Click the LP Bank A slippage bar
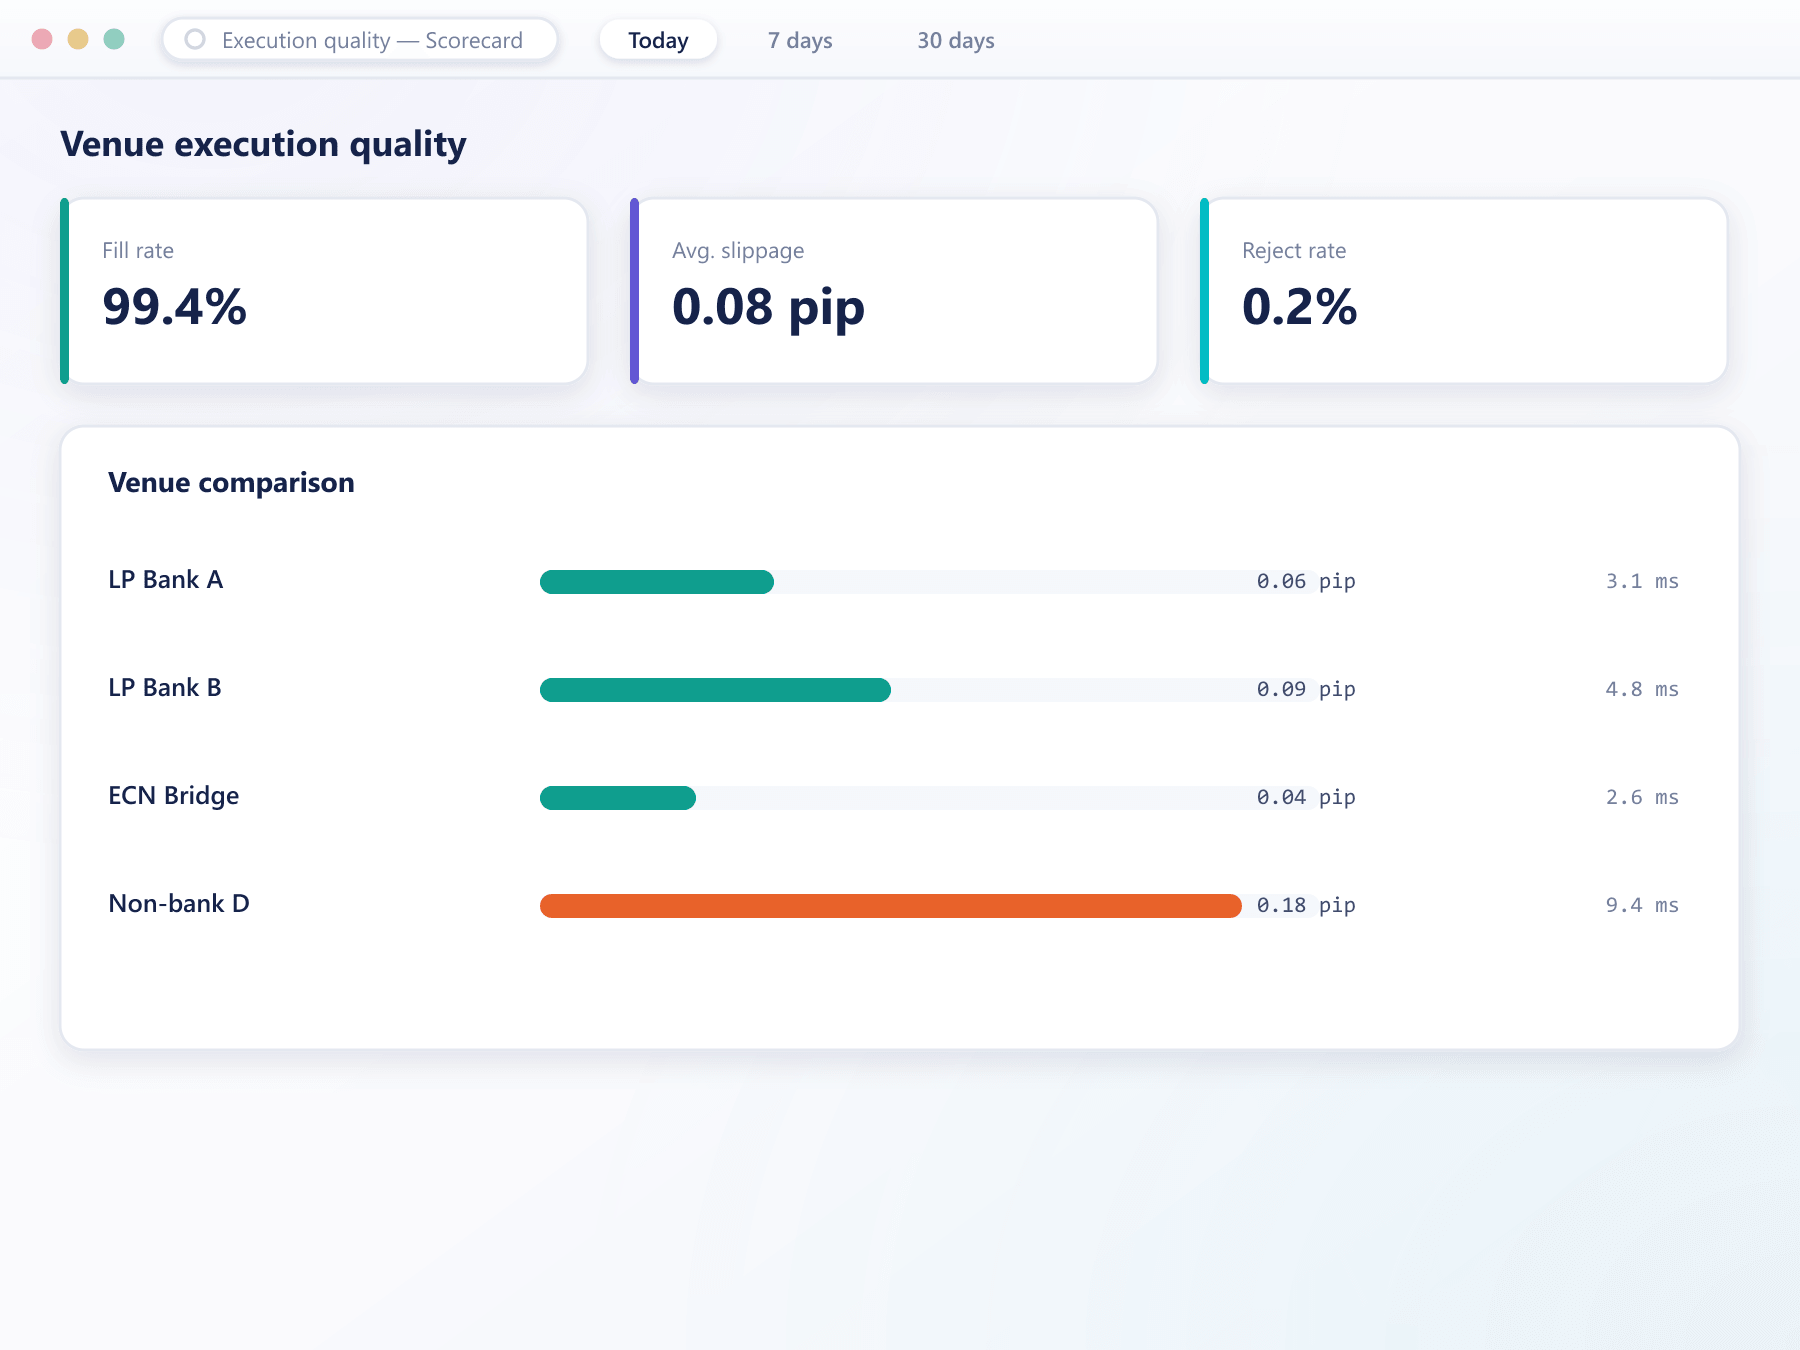Screen dimensions: 1800x1350 pos(657,582)
